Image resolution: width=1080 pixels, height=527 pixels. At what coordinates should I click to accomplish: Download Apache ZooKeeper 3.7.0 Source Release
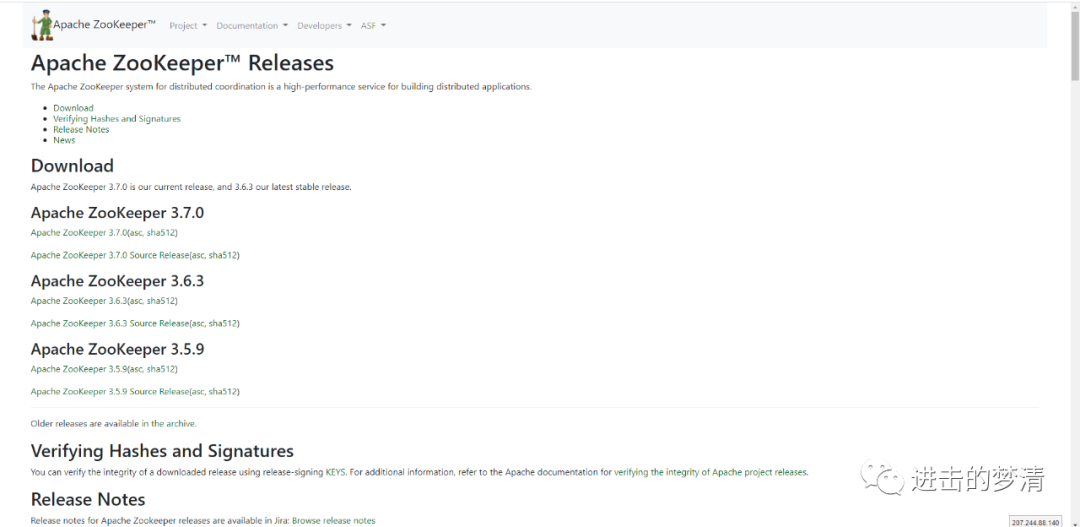pyautogui.click(x=110, y=255)
